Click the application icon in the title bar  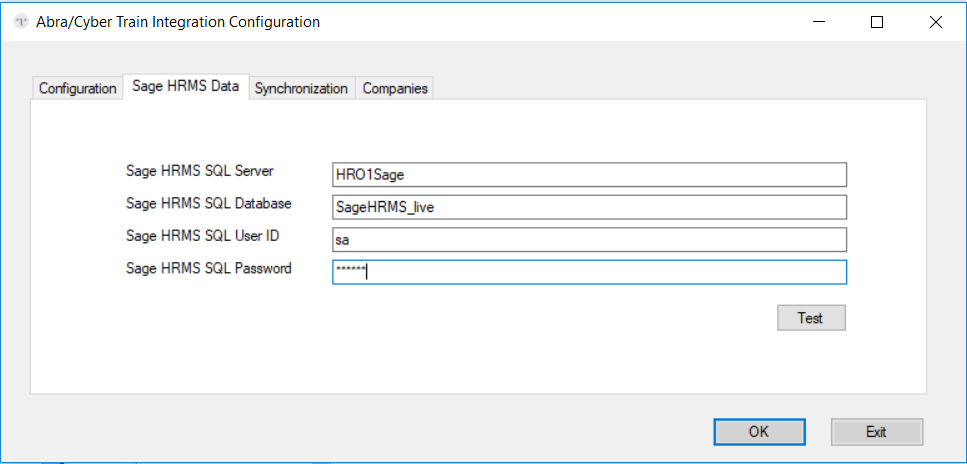coord(22,22)
